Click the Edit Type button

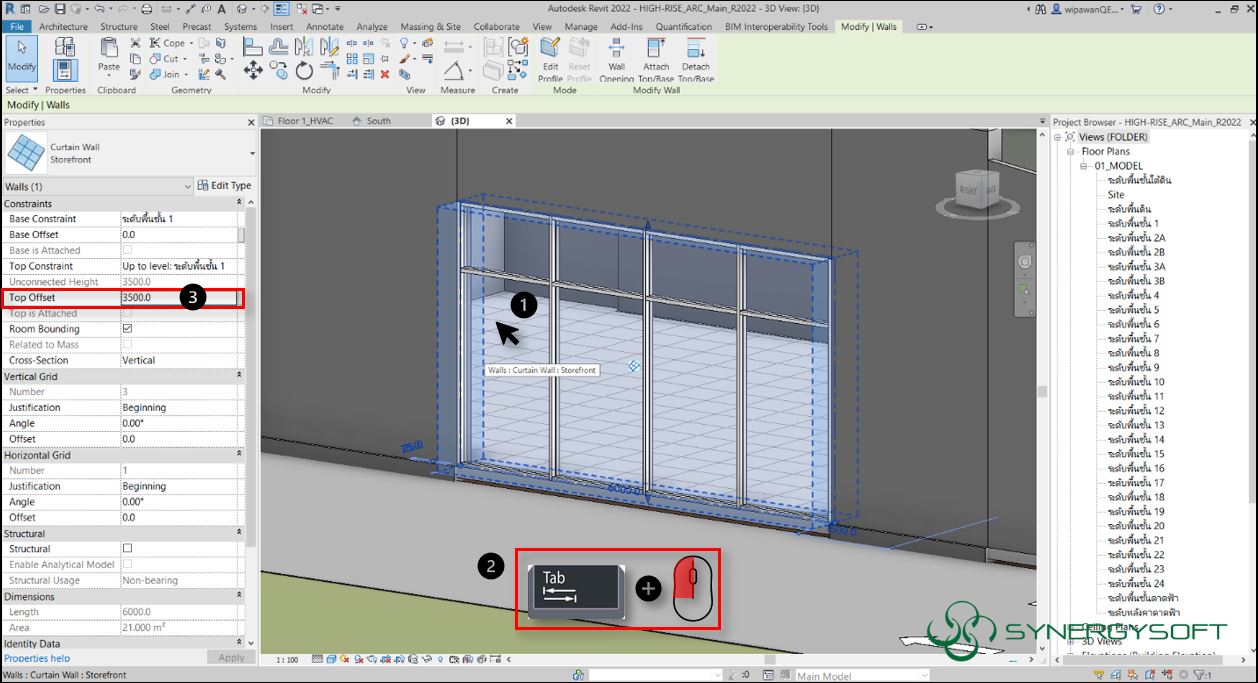click(225, 185)
